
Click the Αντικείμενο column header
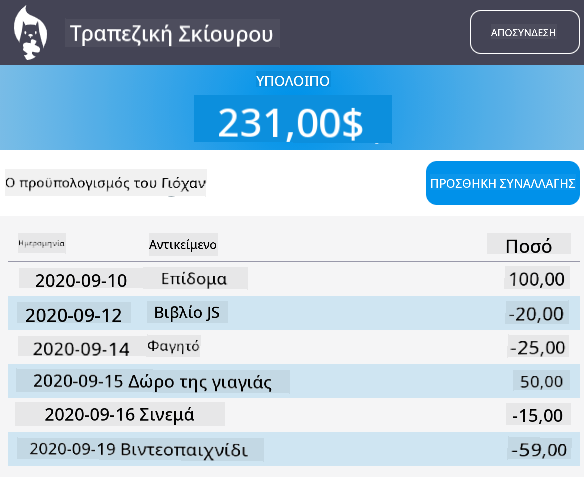[183, 244]
